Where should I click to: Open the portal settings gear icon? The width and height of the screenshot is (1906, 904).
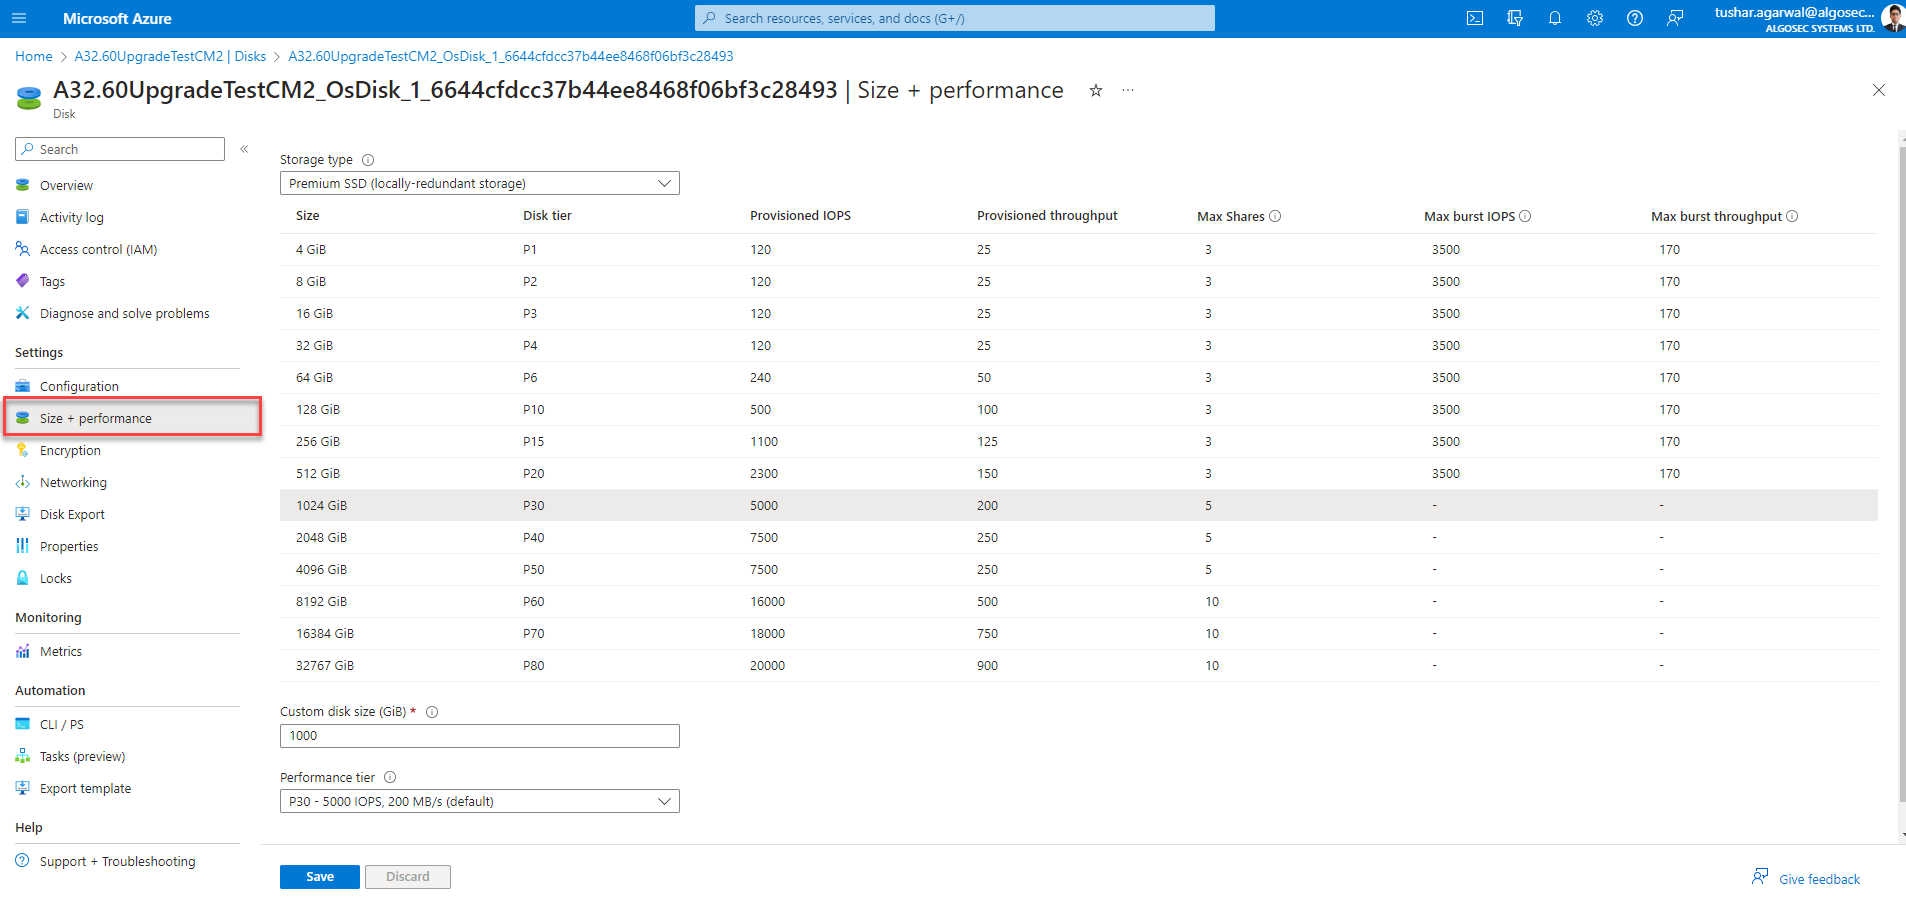[1594, 18]
